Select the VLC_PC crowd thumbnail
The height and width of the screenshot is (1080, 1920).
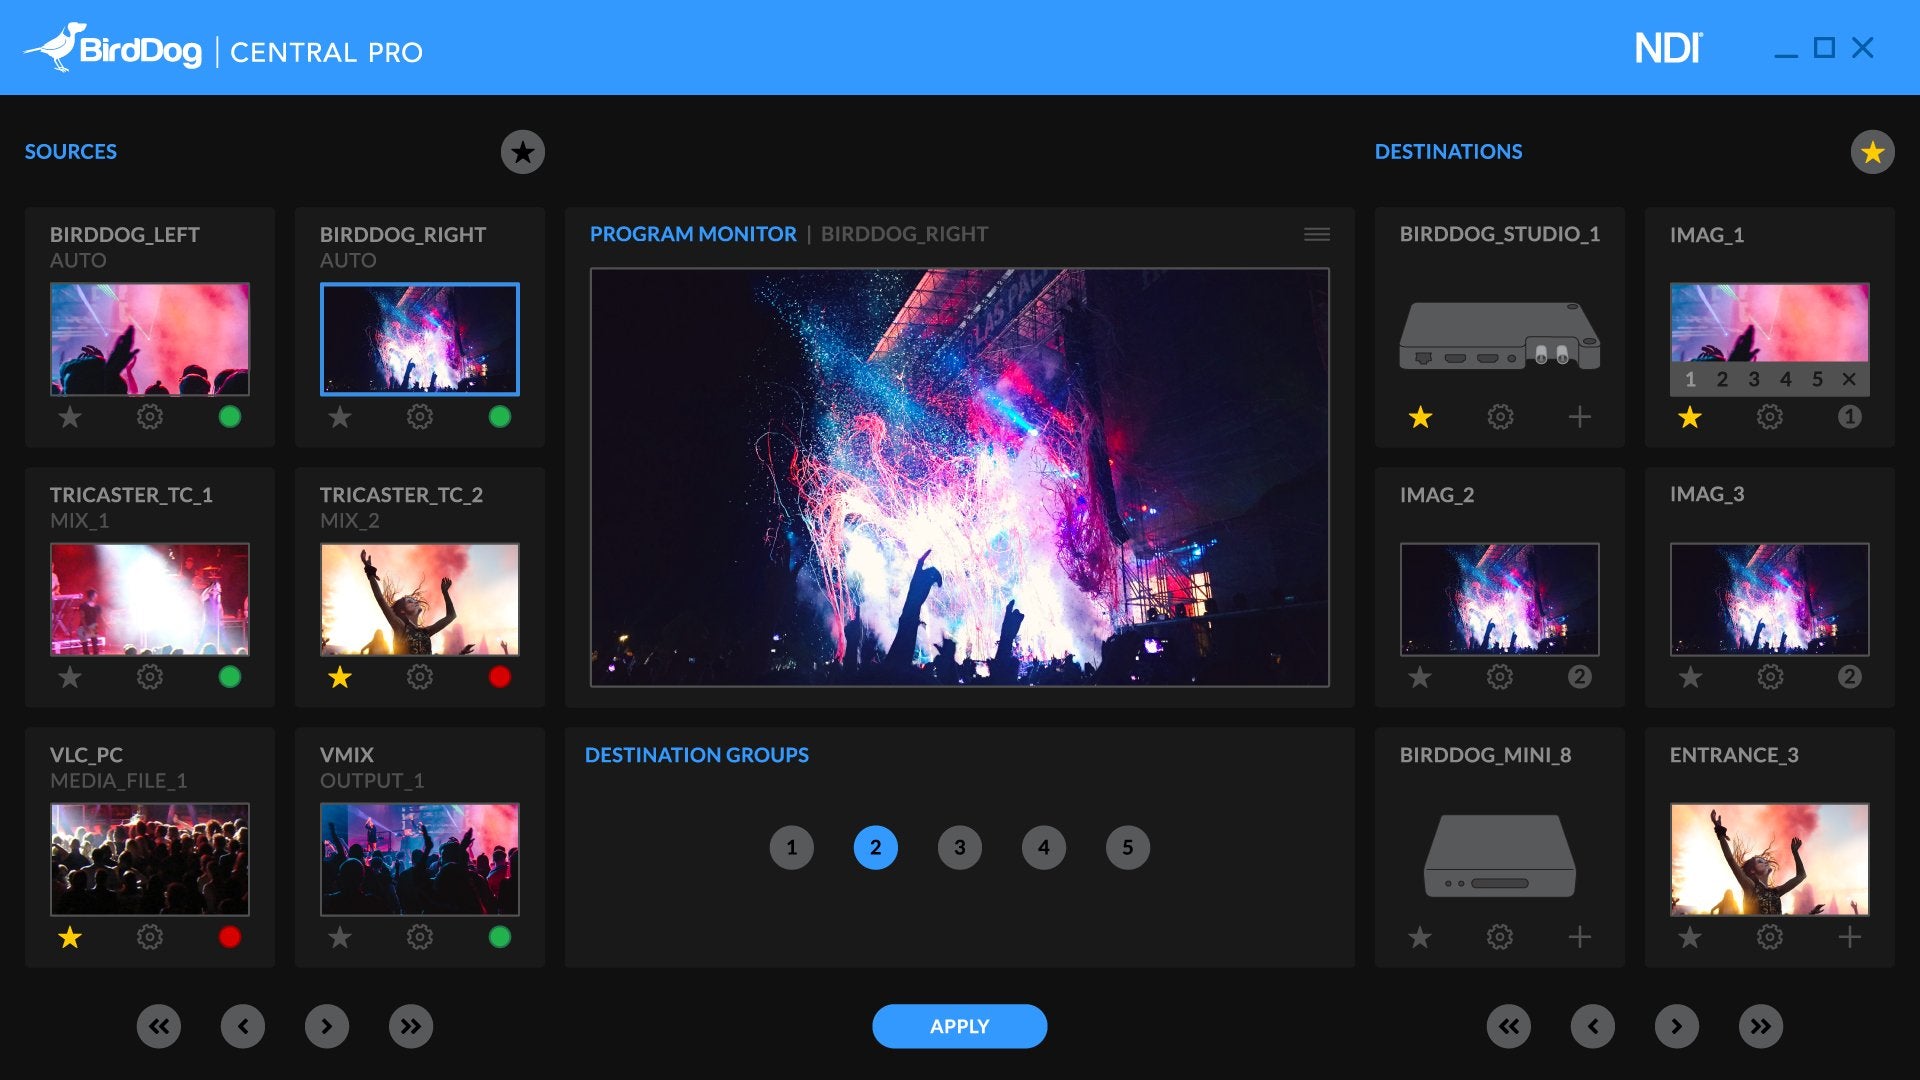[x=150, y=859]
